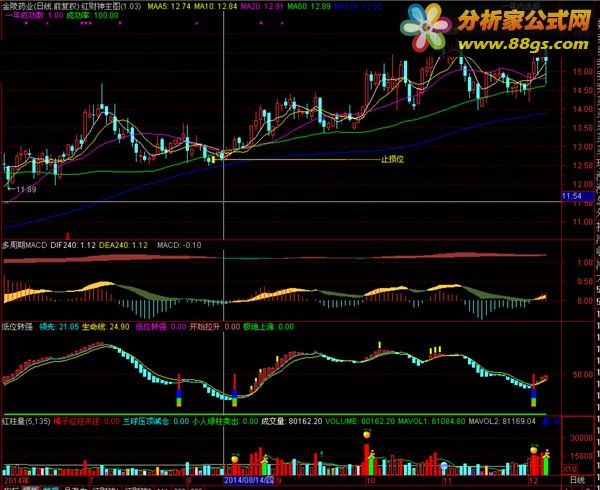Click the MAVOL2: 81169.04 readout
Screen dimensions: 600x490
coord(502,421)
